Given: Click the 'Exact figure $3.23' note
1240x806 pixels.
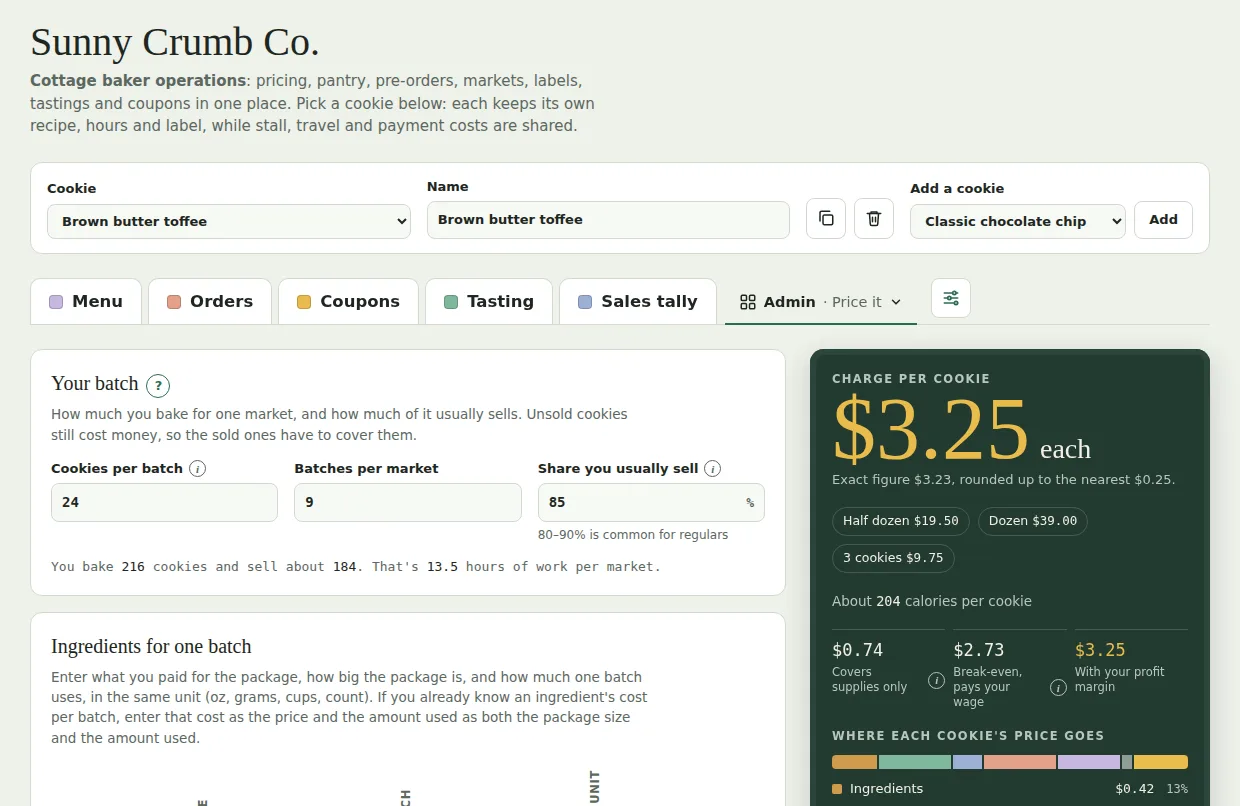Looking at the screenshot, I should coord(1003,480).
